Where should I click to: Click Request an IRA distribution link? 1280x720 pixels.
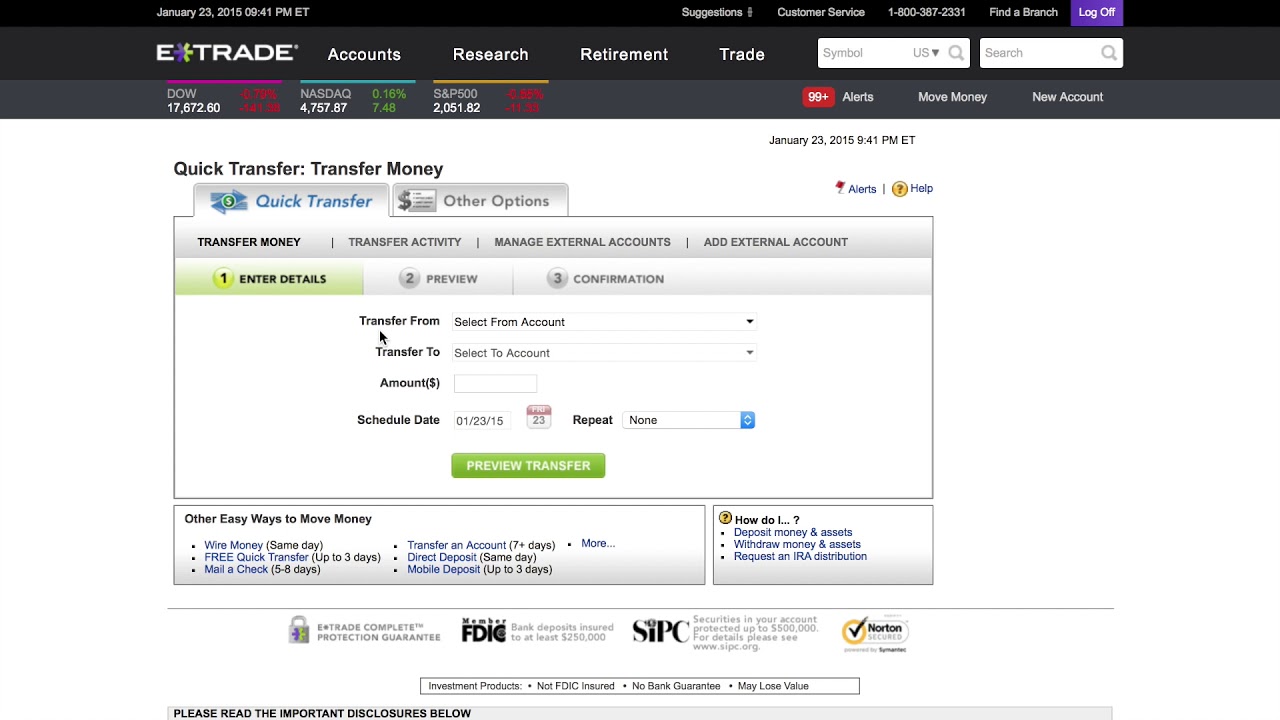[800, 557]
